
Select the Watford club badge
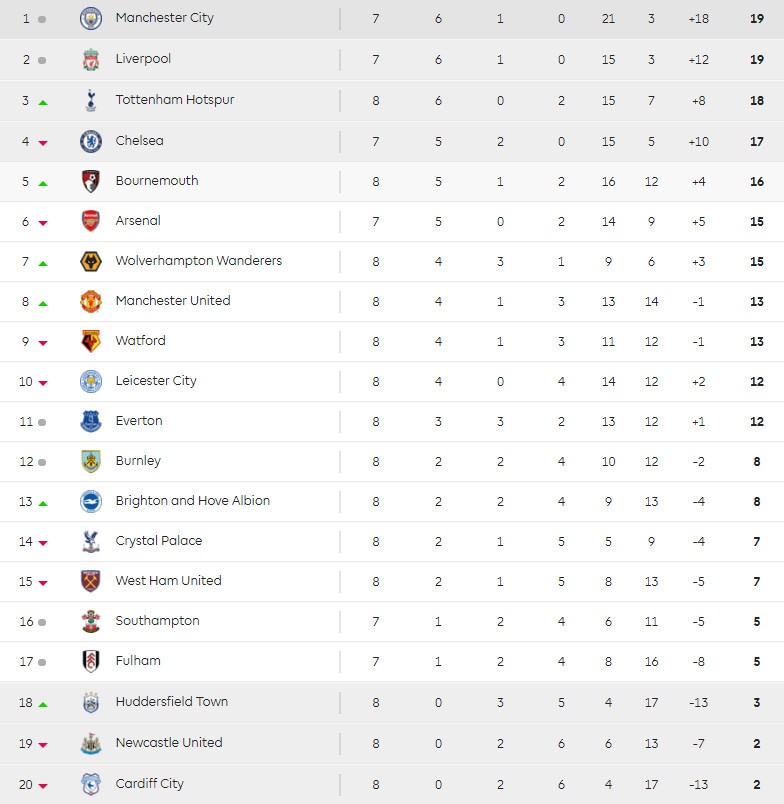91,341
